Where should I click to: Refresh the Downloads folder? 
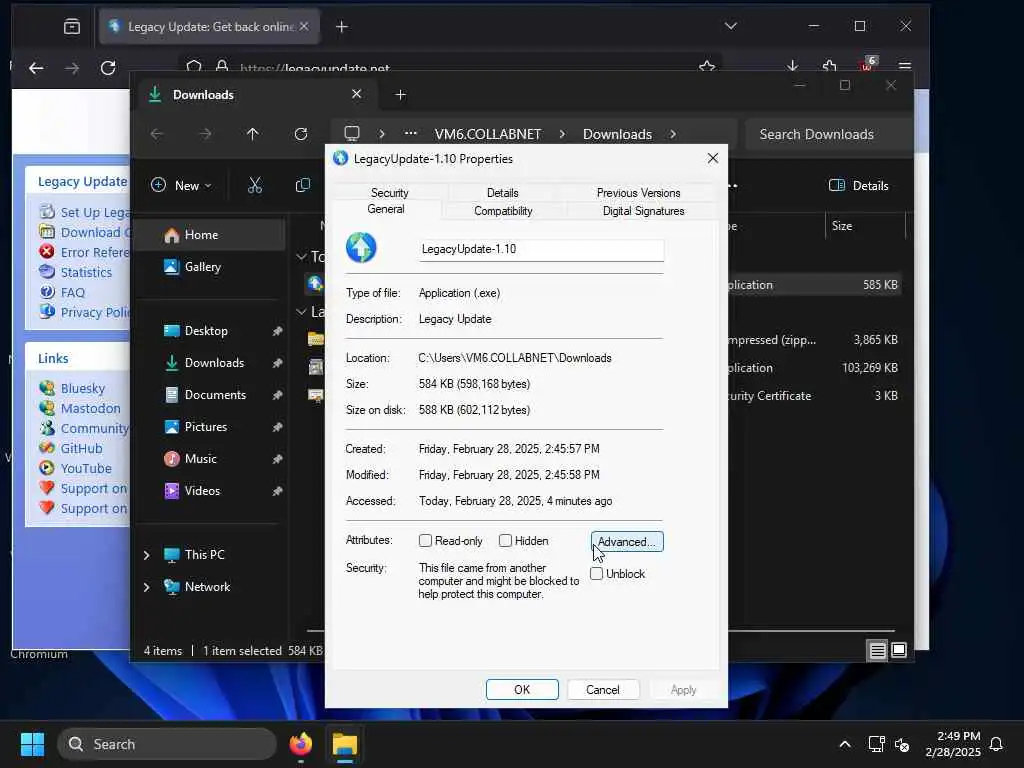tap(300, 134)
